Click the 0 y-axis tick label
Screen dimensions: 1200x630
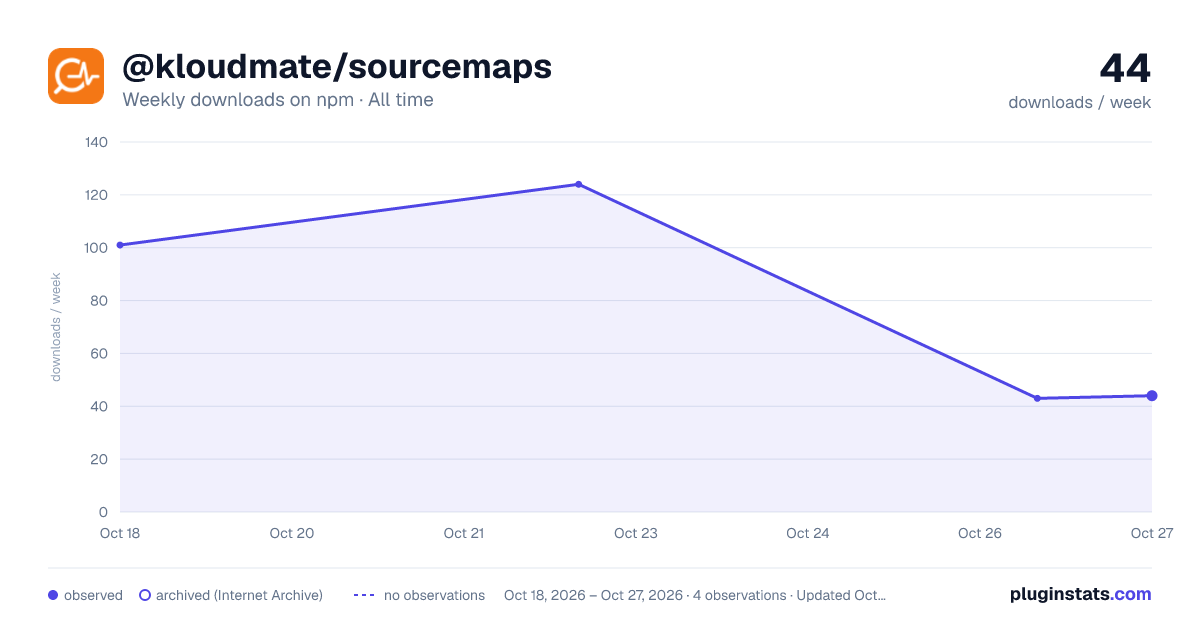pos(104,513)
